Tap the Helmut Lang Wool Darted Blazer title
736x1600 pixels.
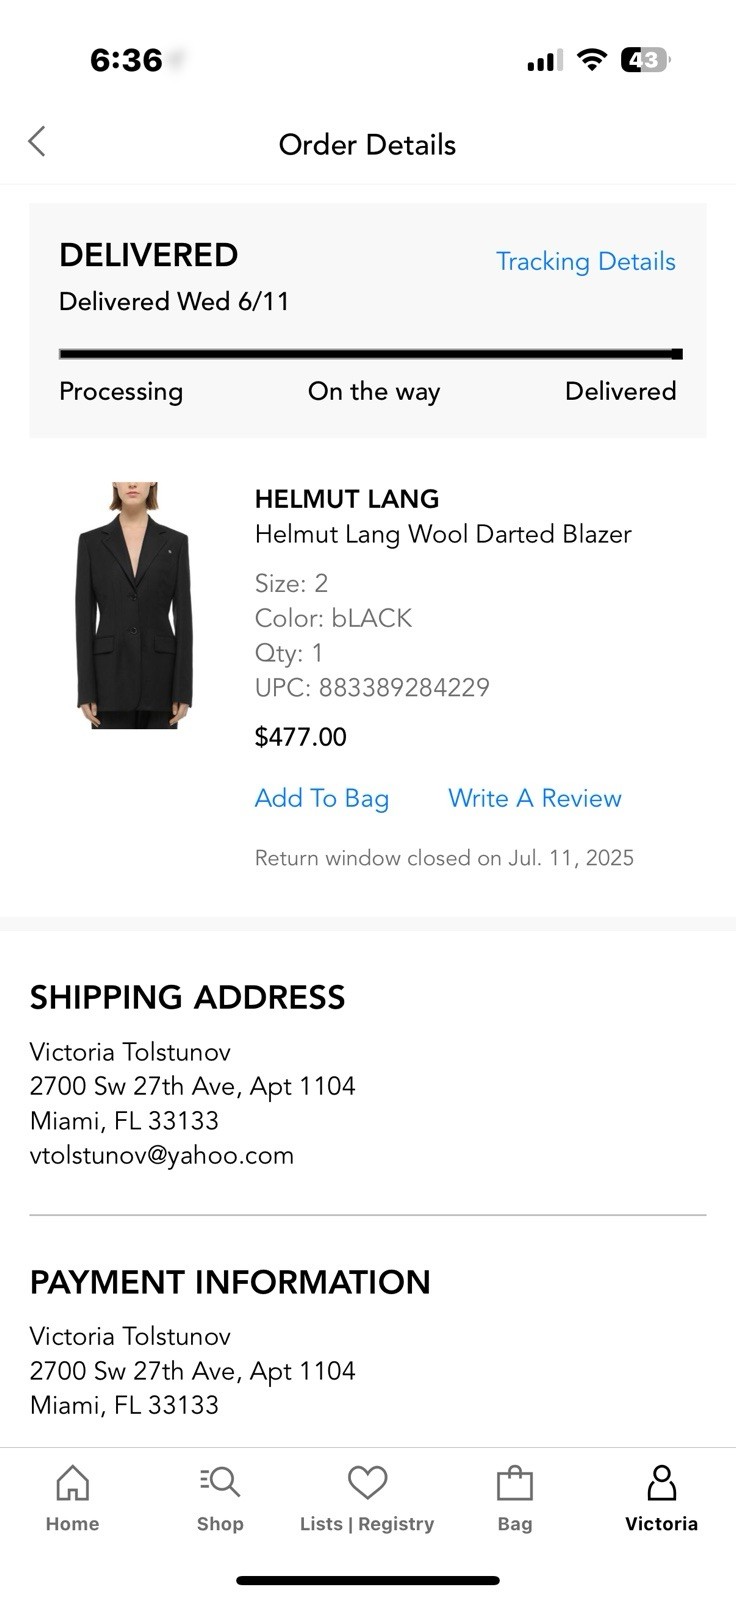(443, 534)
